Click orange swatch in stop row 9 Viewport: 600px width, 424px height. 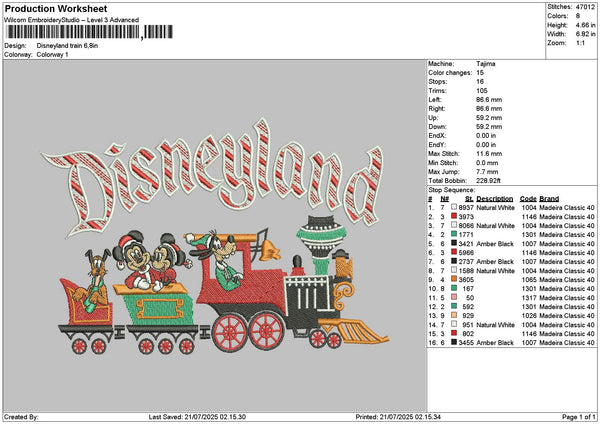(454, 279)
